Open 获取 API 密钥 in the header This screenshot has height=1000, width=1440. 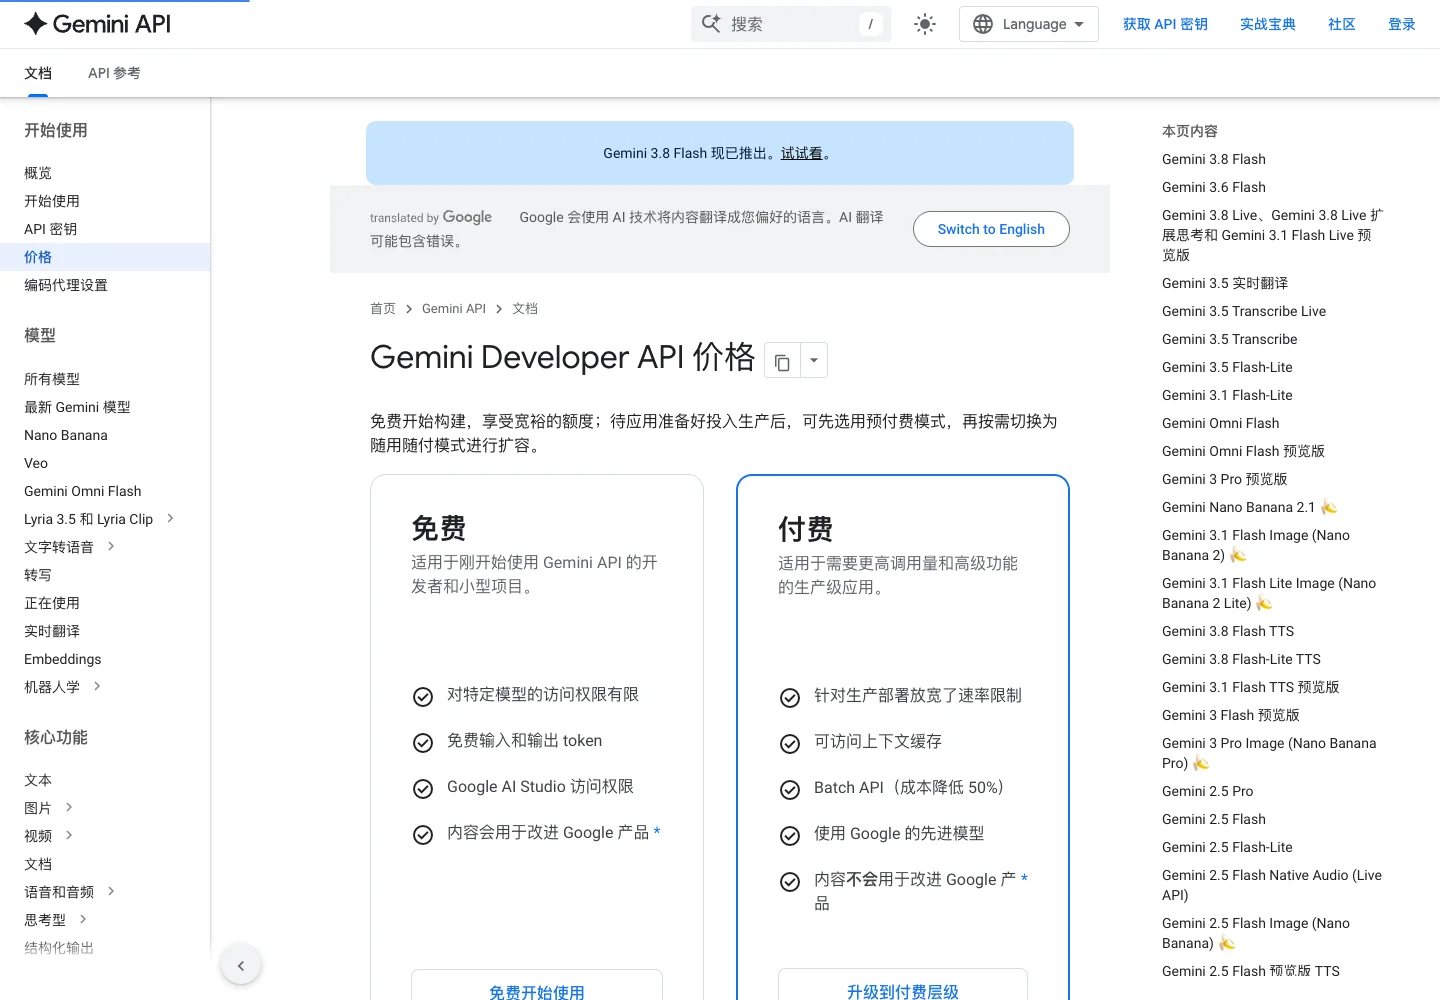(x=1165, y=24)
